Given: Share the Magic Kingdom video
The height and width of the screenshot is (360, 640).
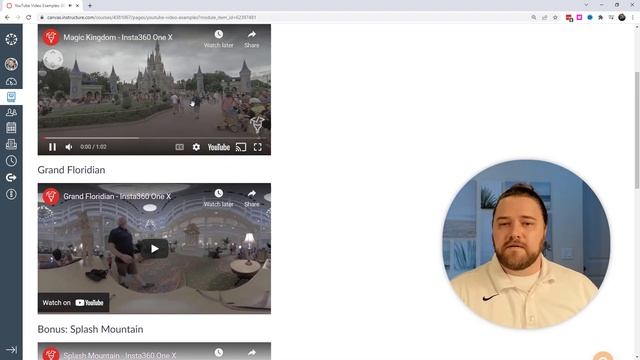Looking at the screenshot, I should [252, 39].
